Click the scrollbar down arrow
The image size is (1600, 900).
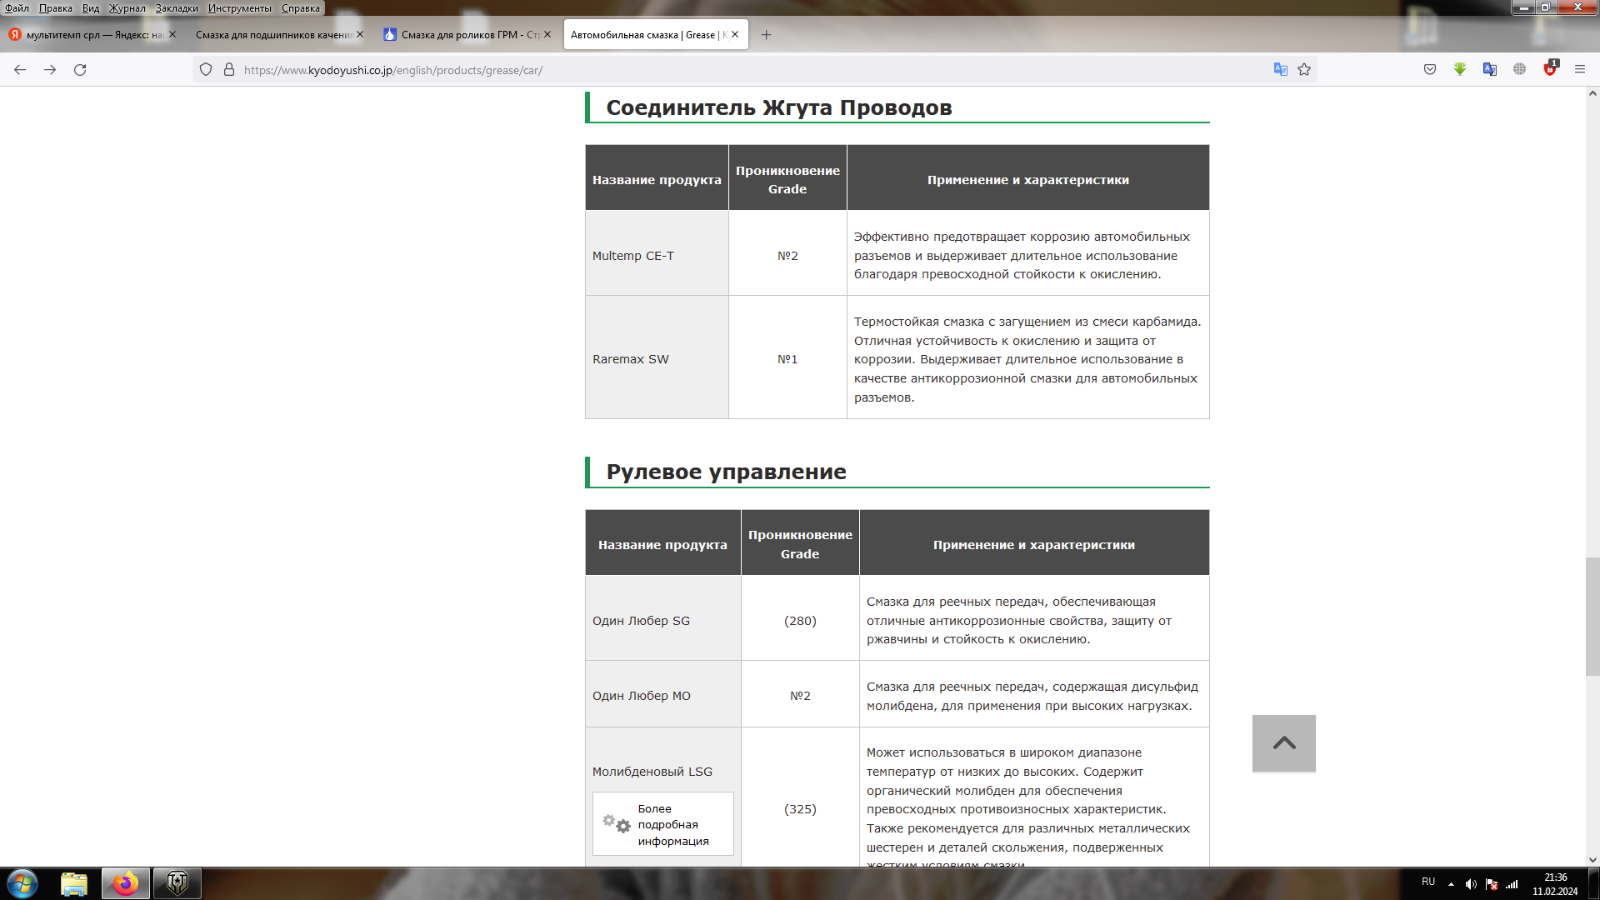point(1592,860)
